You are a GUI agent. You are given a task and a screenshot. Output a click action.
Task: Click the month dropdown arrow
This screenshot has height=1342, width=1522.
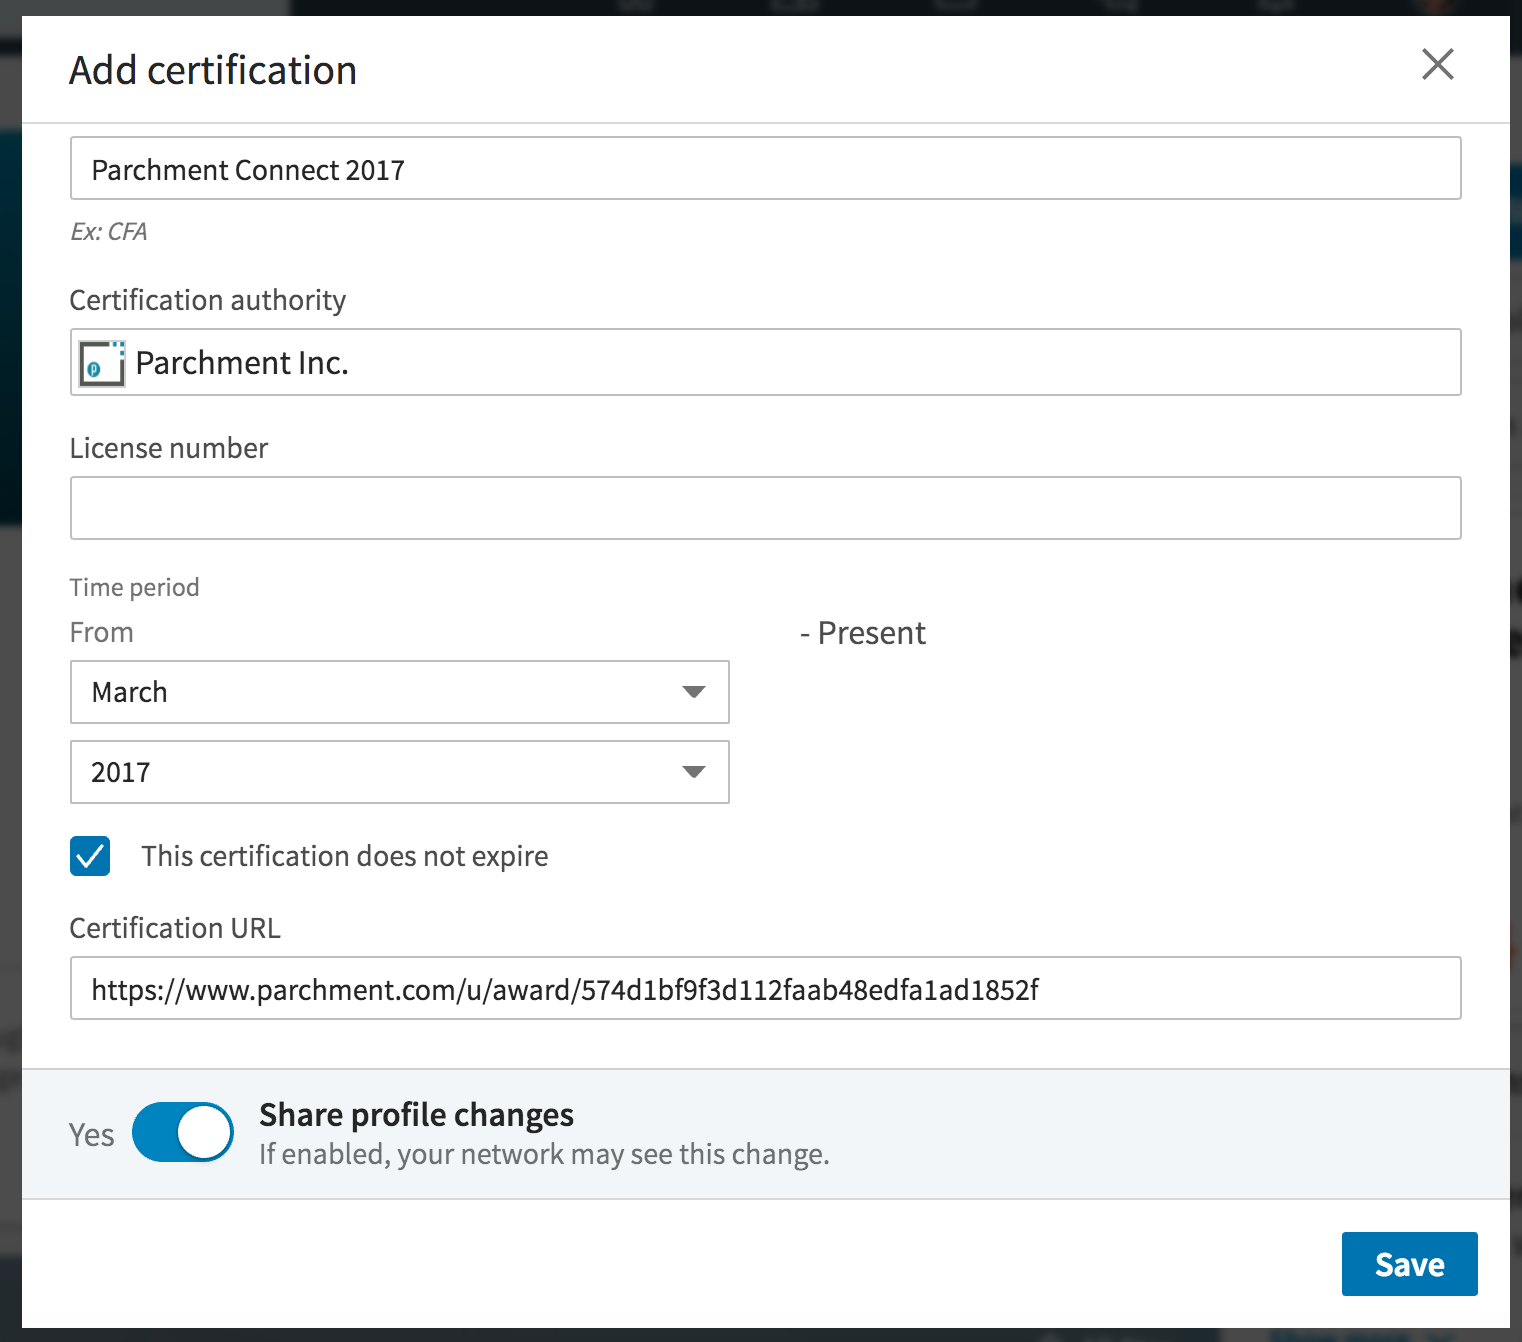point(693,692)
